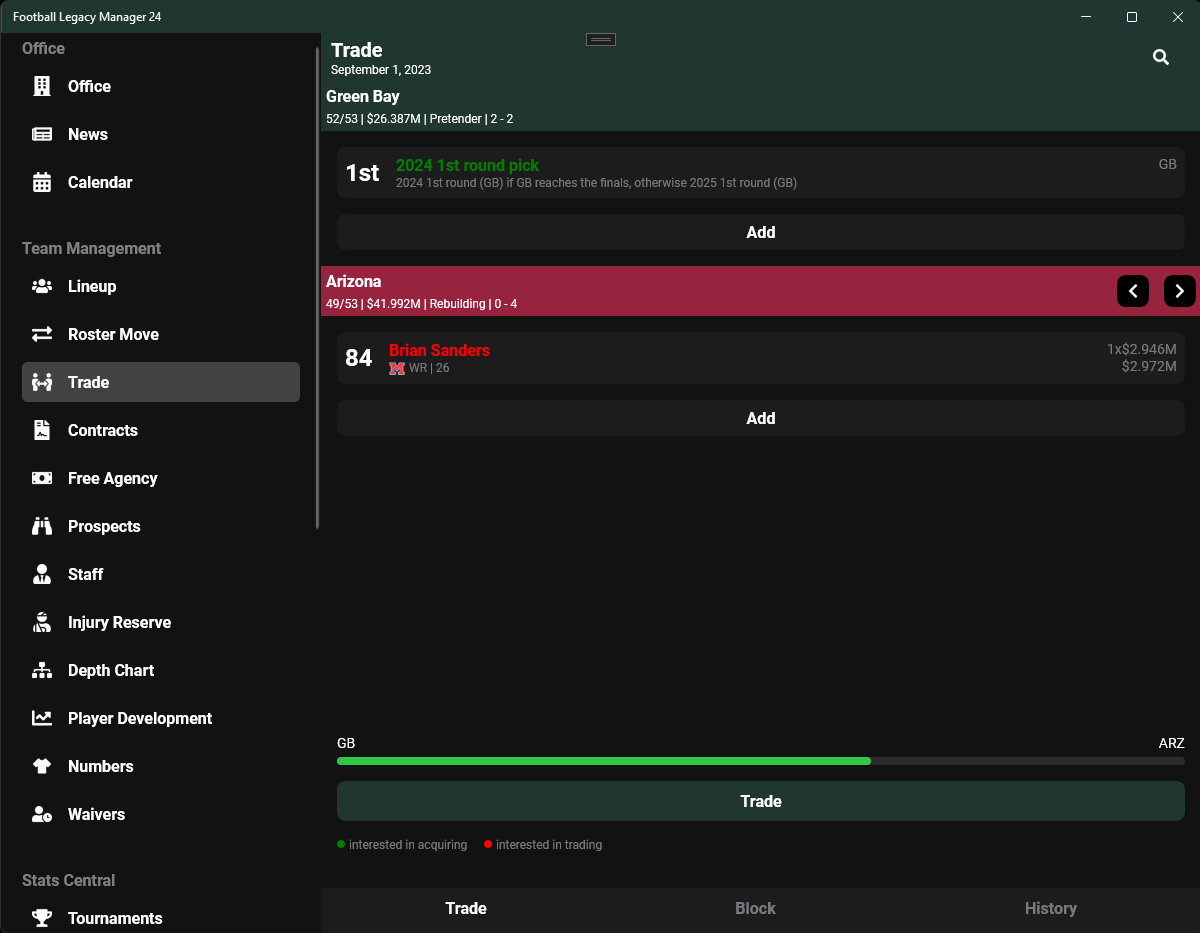Click the Lineup people icon
Viewport: 1200px width, 933px height.
click(x=42, y=286)
